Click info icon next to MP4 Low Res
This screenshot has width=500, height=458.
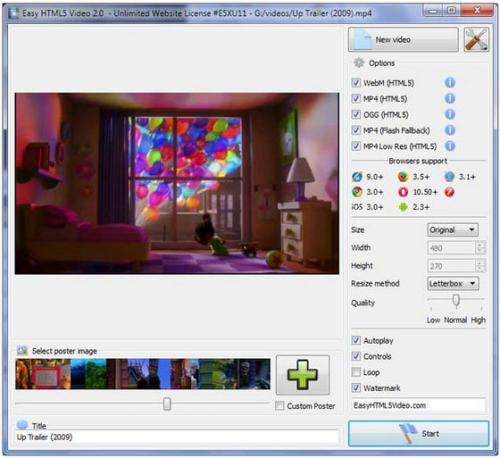coord(450,146)
